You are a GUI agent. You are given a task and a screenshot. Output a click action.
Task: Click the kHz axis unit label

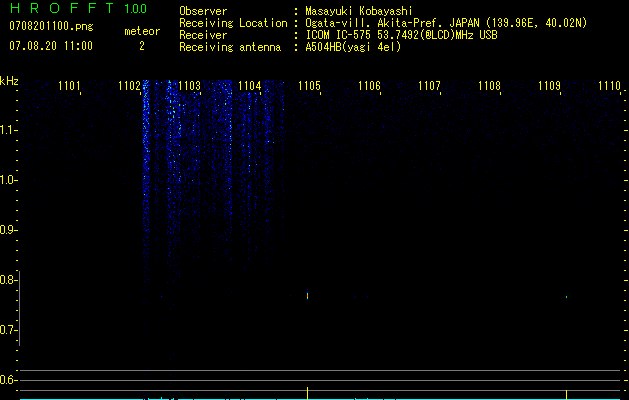[9, 81]
